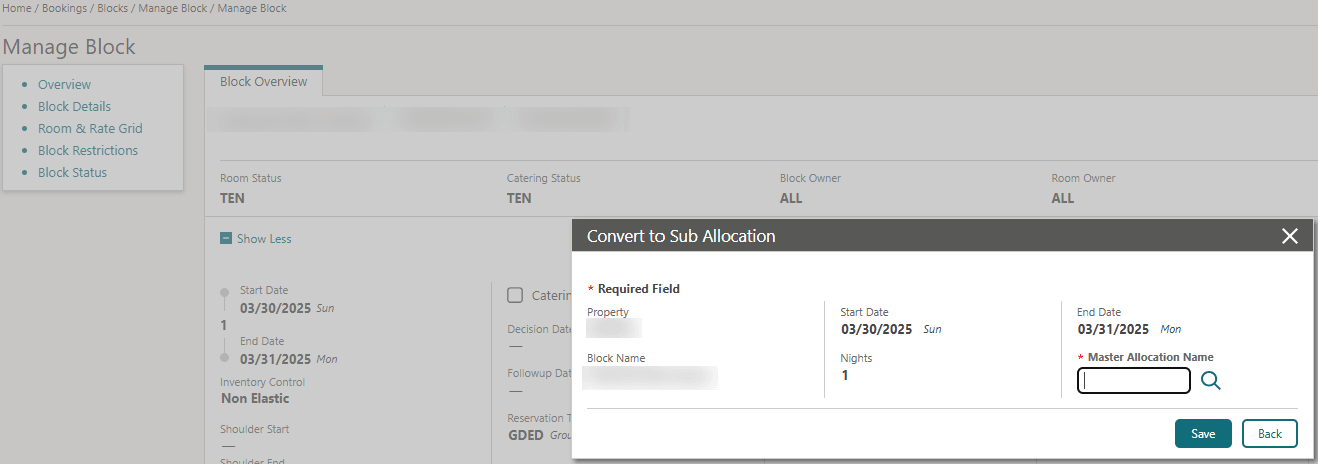Open Block Restrictions link
The image size is (1318, 464).
(x=88, y=151)
